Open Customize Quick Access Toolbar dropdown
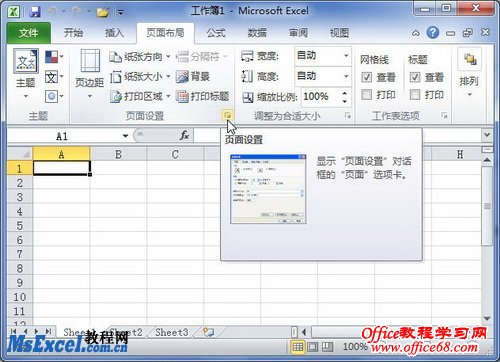This screenshot has width=500, height=362. tap(121, 13)
